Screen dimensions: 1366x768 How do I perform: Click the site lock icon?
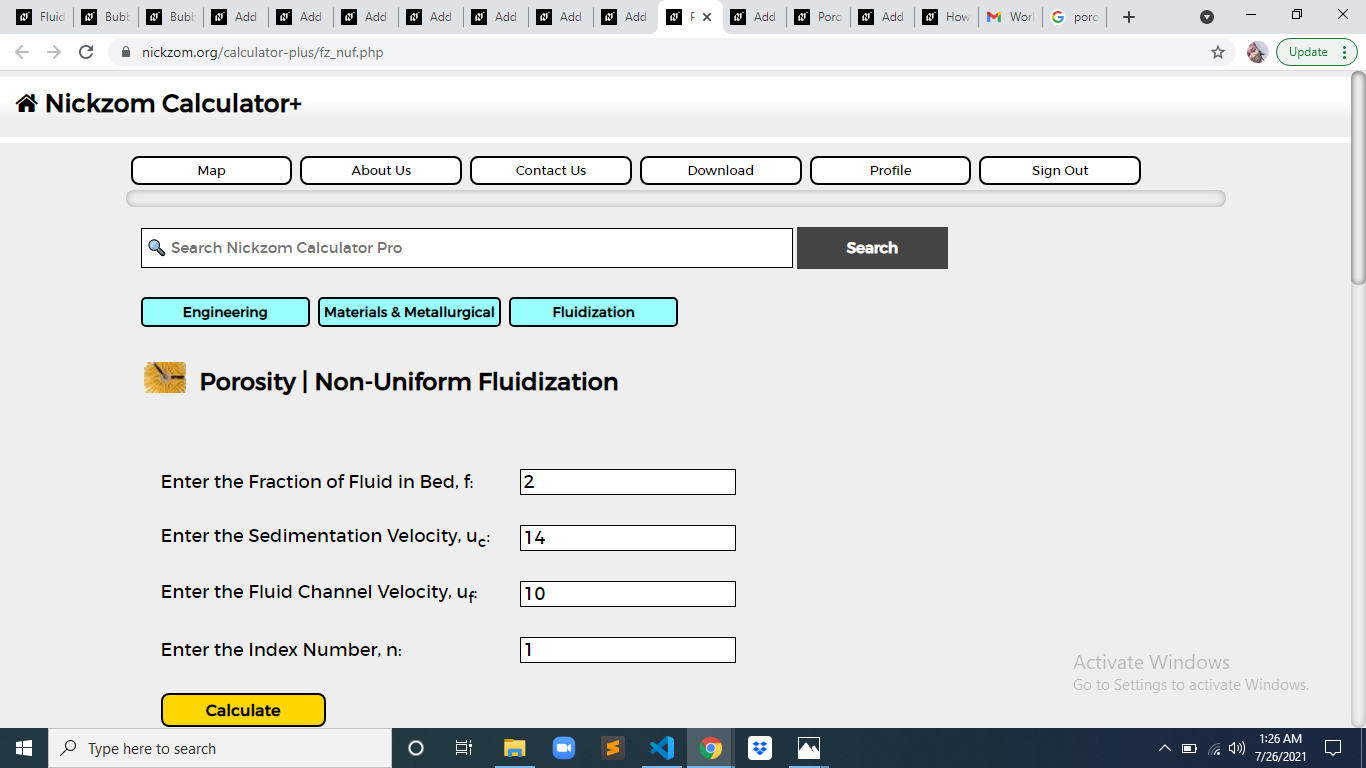(126, 52)
